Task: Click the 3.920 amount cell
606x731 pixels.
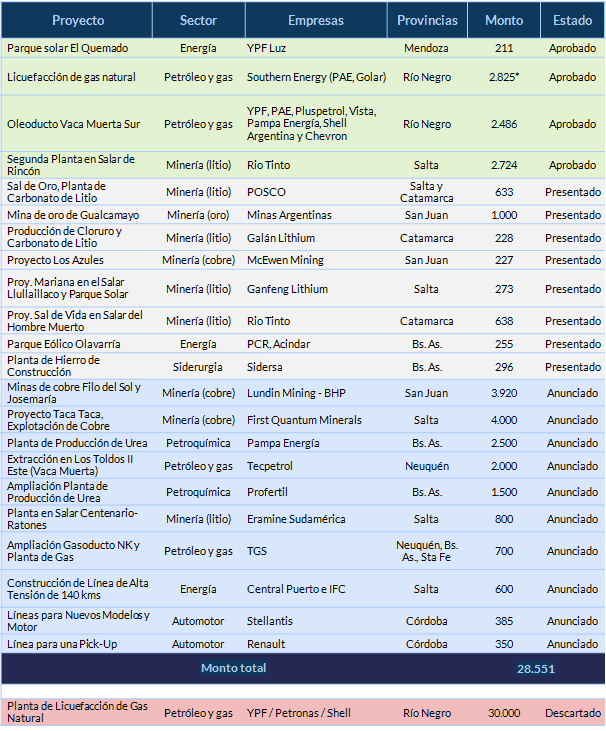Action: (504, 393)
